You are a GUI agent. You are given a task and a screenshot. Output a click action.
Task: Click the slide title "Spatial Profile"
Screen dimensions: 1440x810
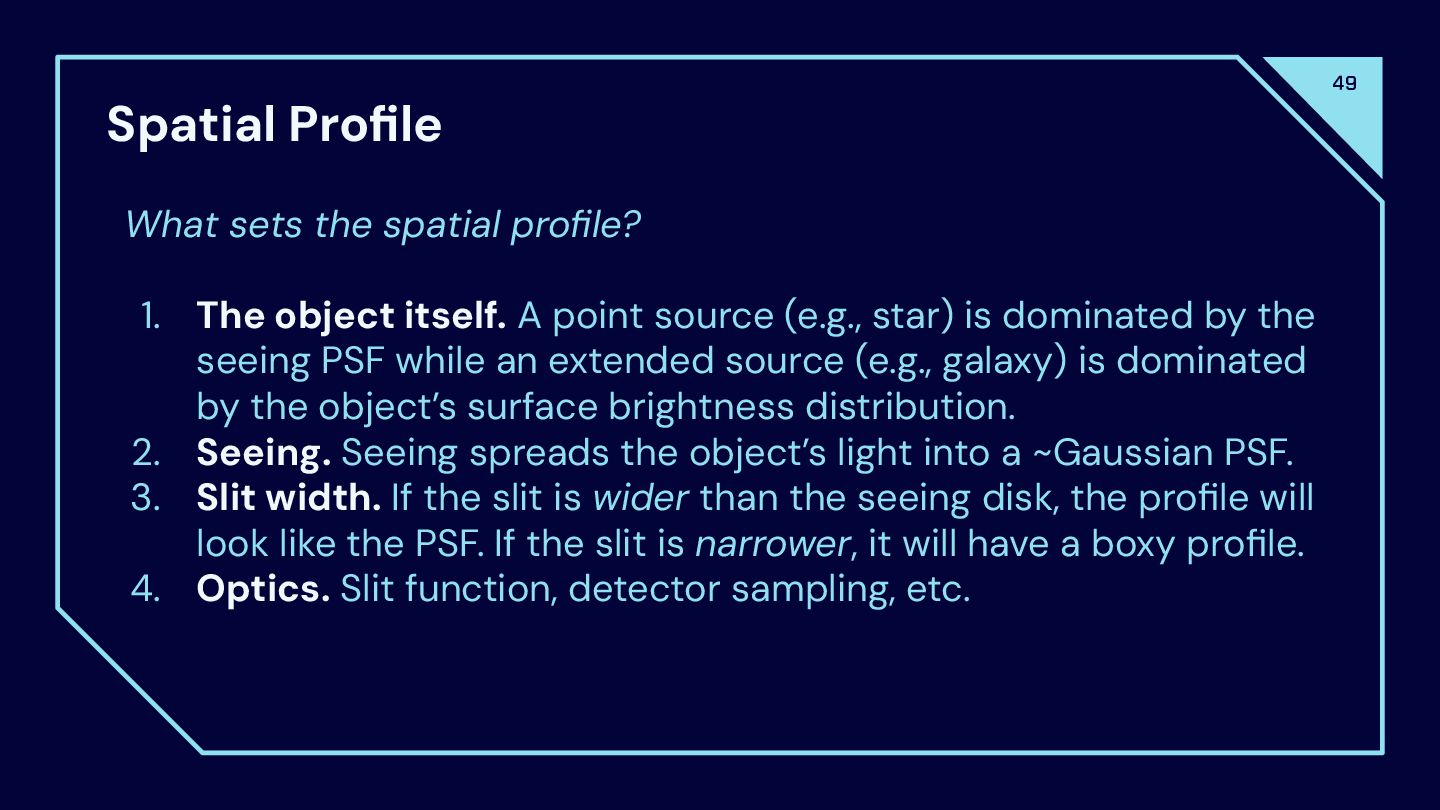coord(274,124)
